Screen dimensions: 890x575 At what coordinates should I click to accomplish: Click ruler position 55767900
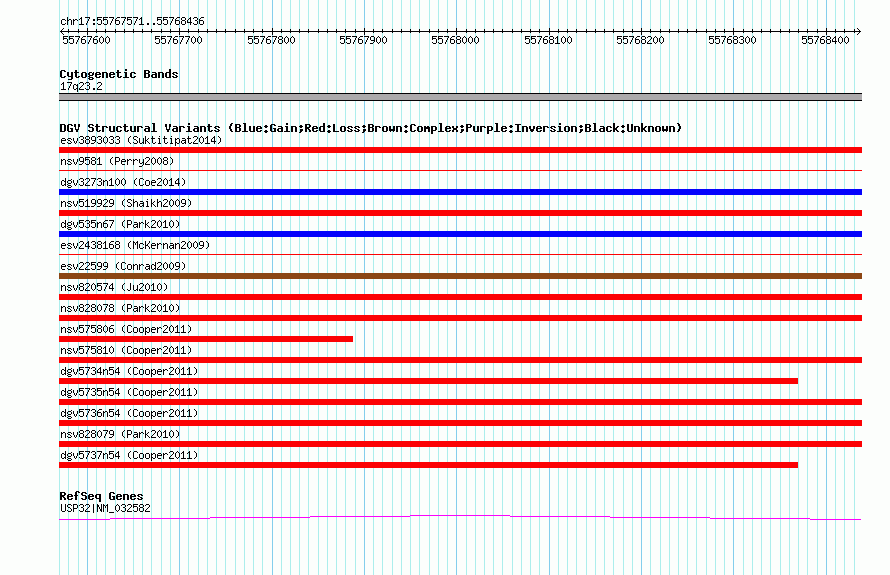click(x=363, y=40)
